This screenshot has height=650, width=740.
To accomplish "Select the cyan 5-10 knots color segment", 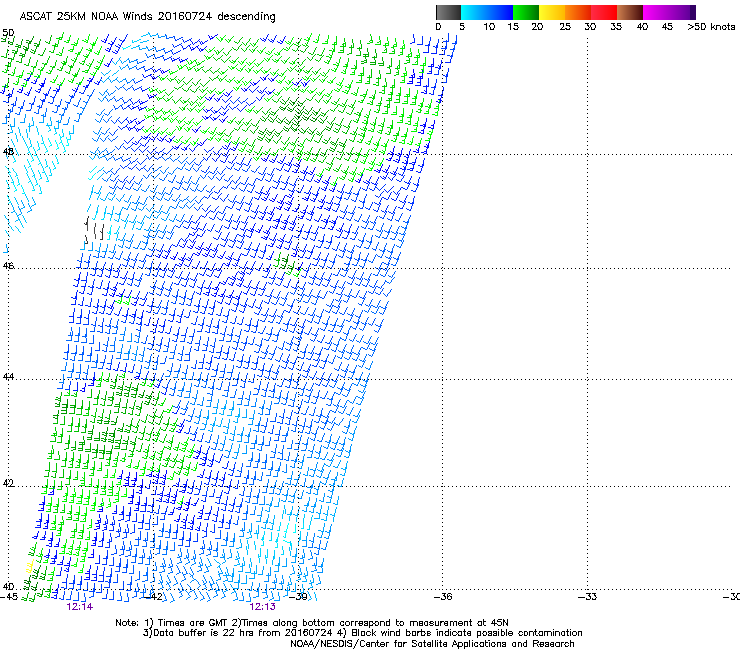I will click(x=474, y=12).
